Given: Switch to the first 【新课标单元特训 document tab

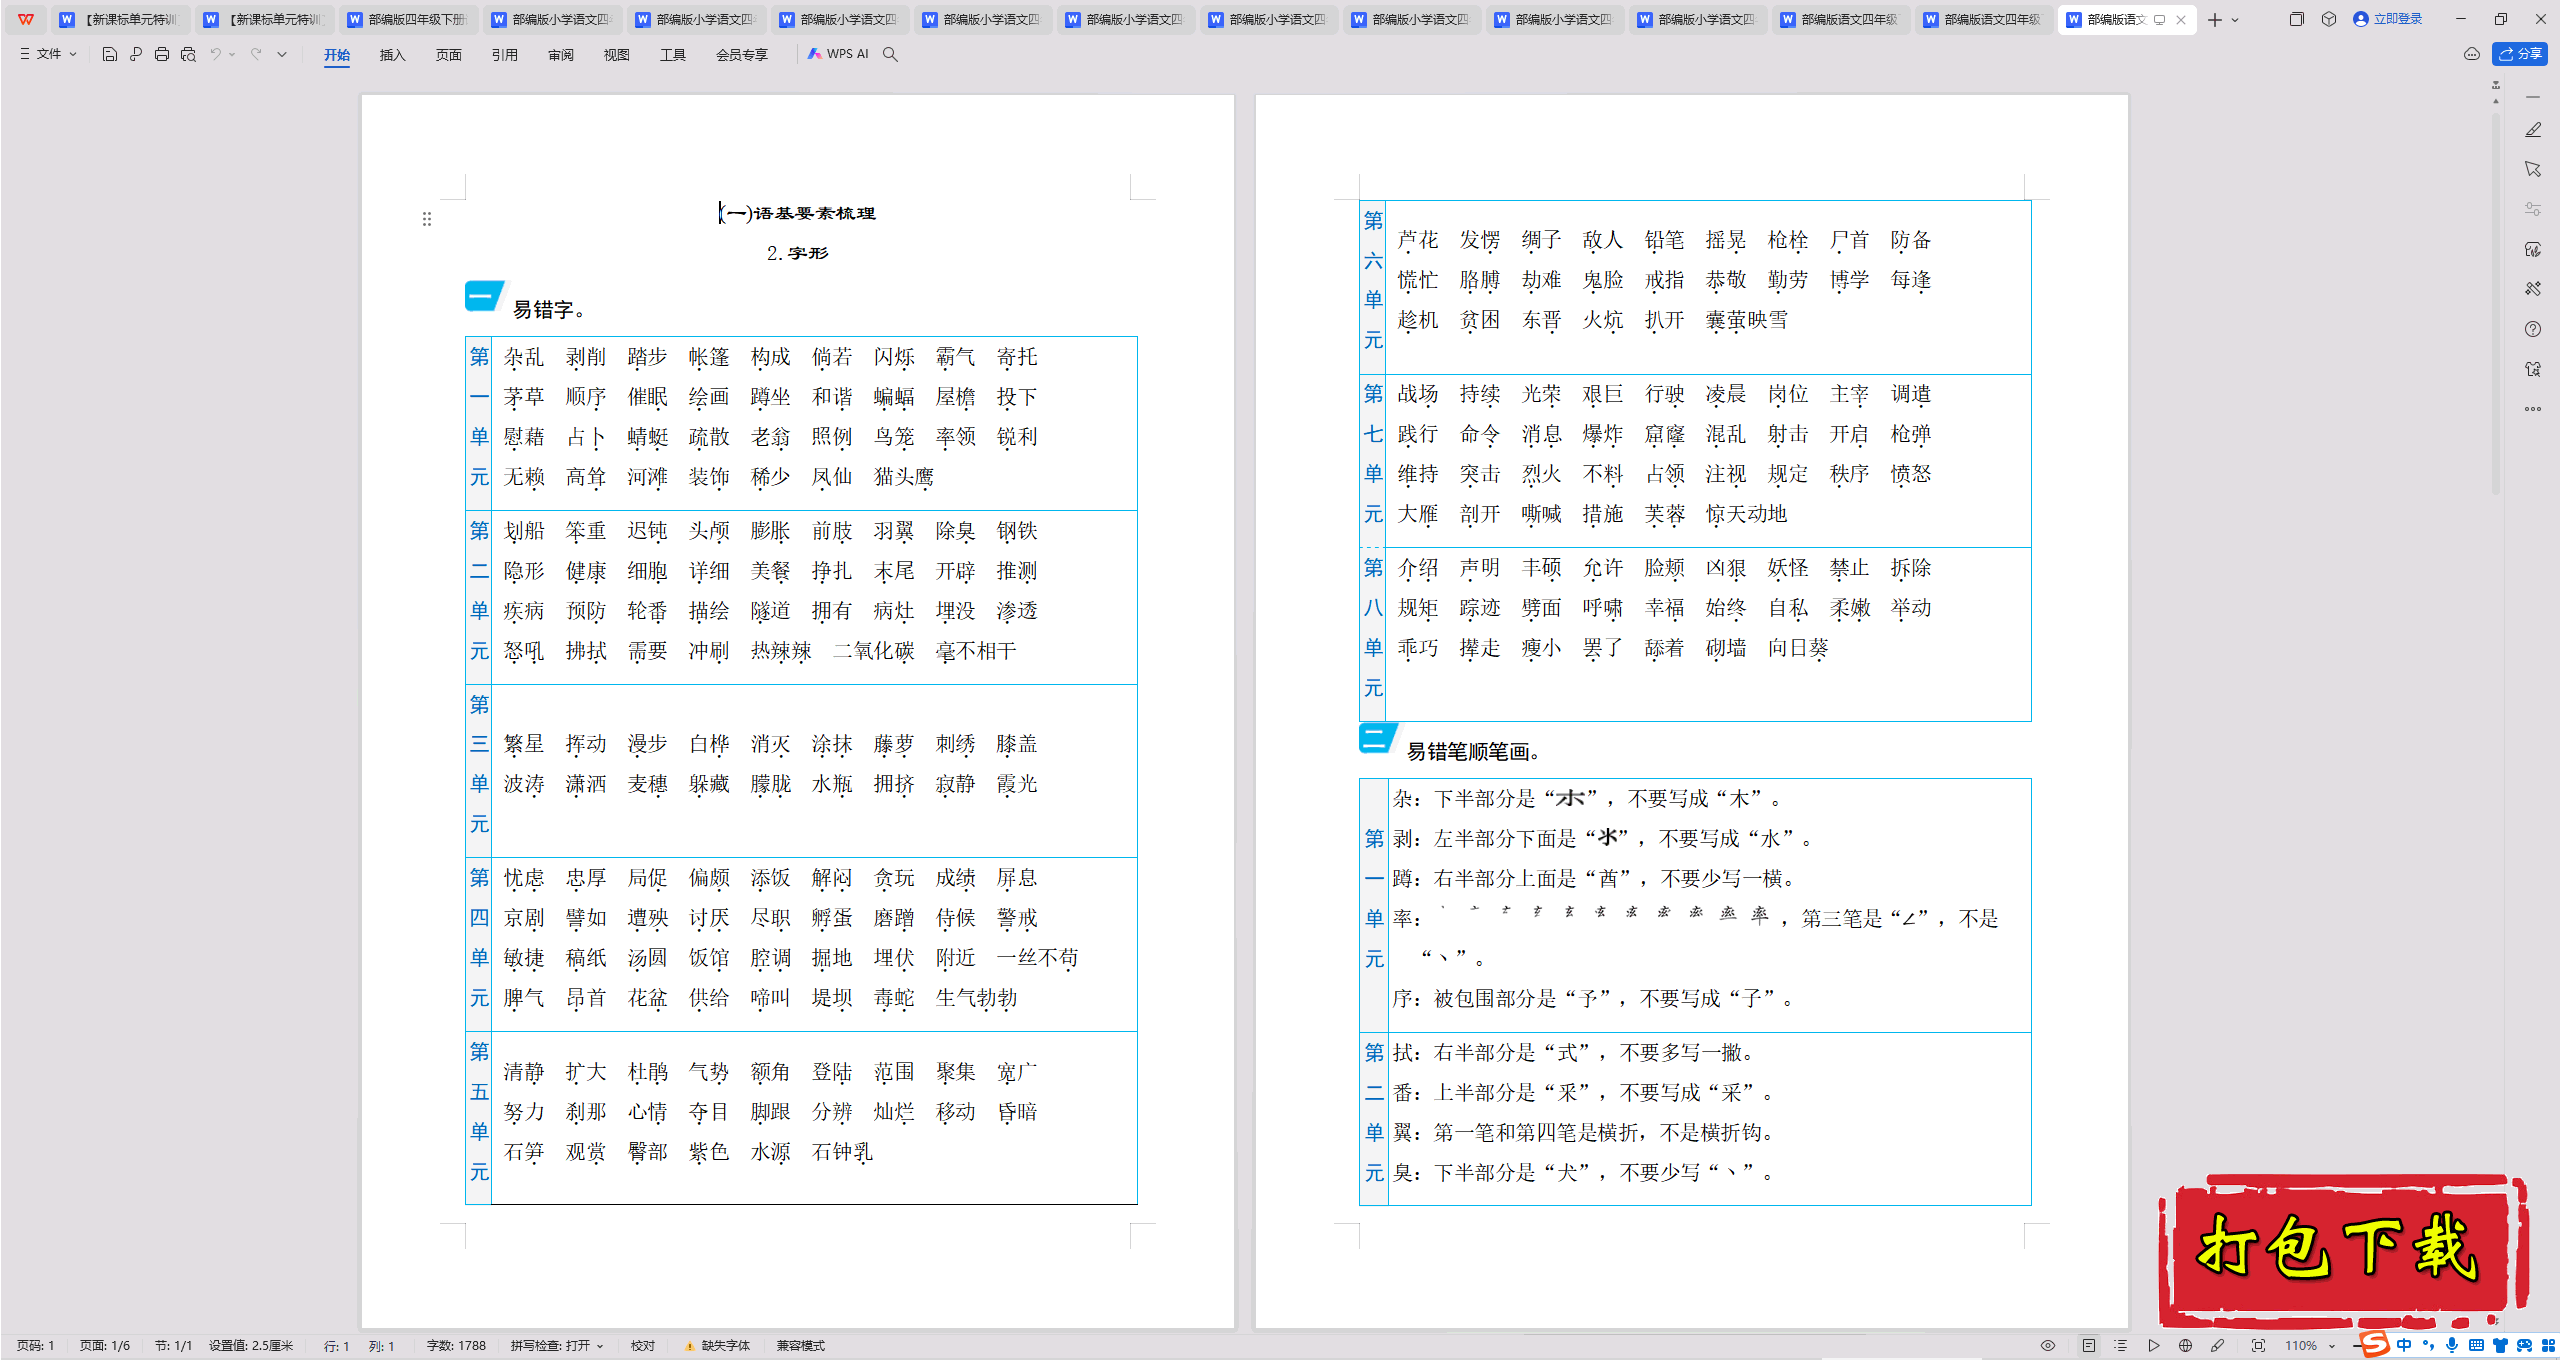Looking at the screenshot, I should click(120, 19).
